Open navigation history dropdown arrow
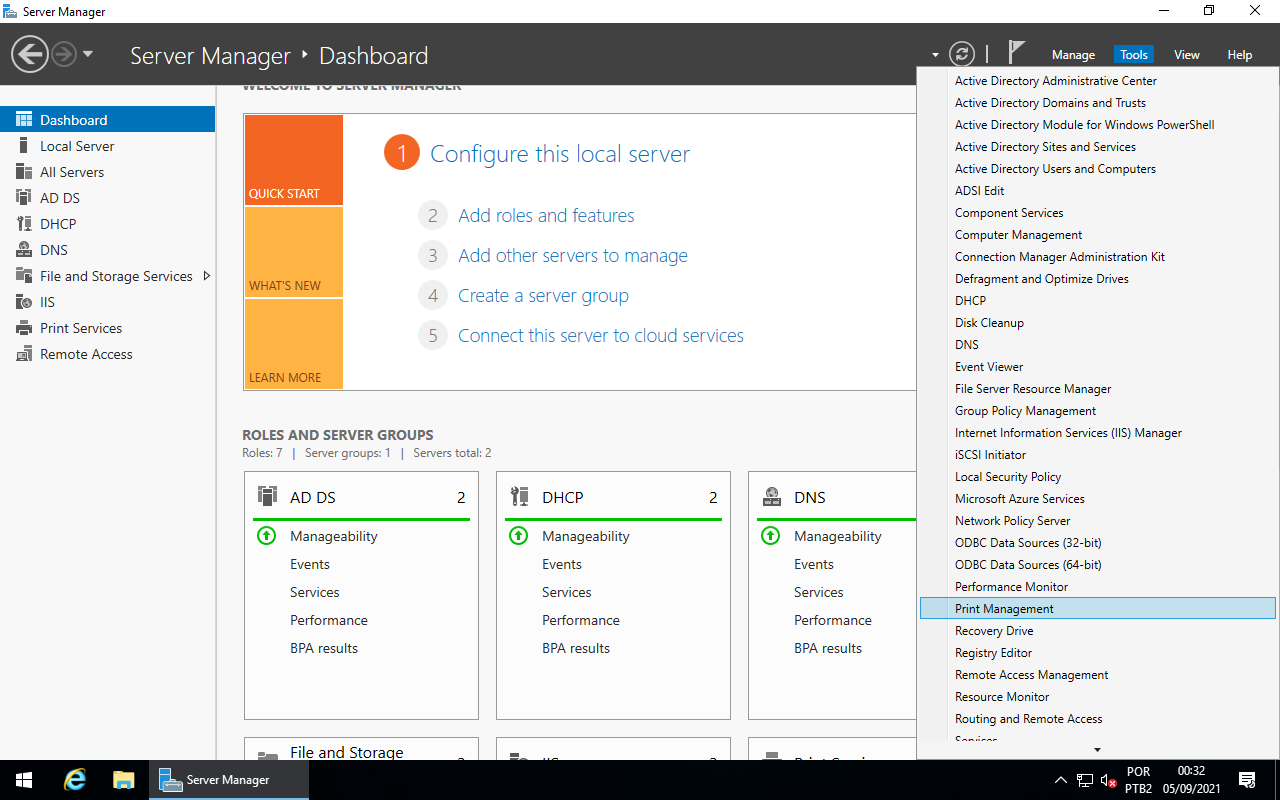 click(88, 54)
